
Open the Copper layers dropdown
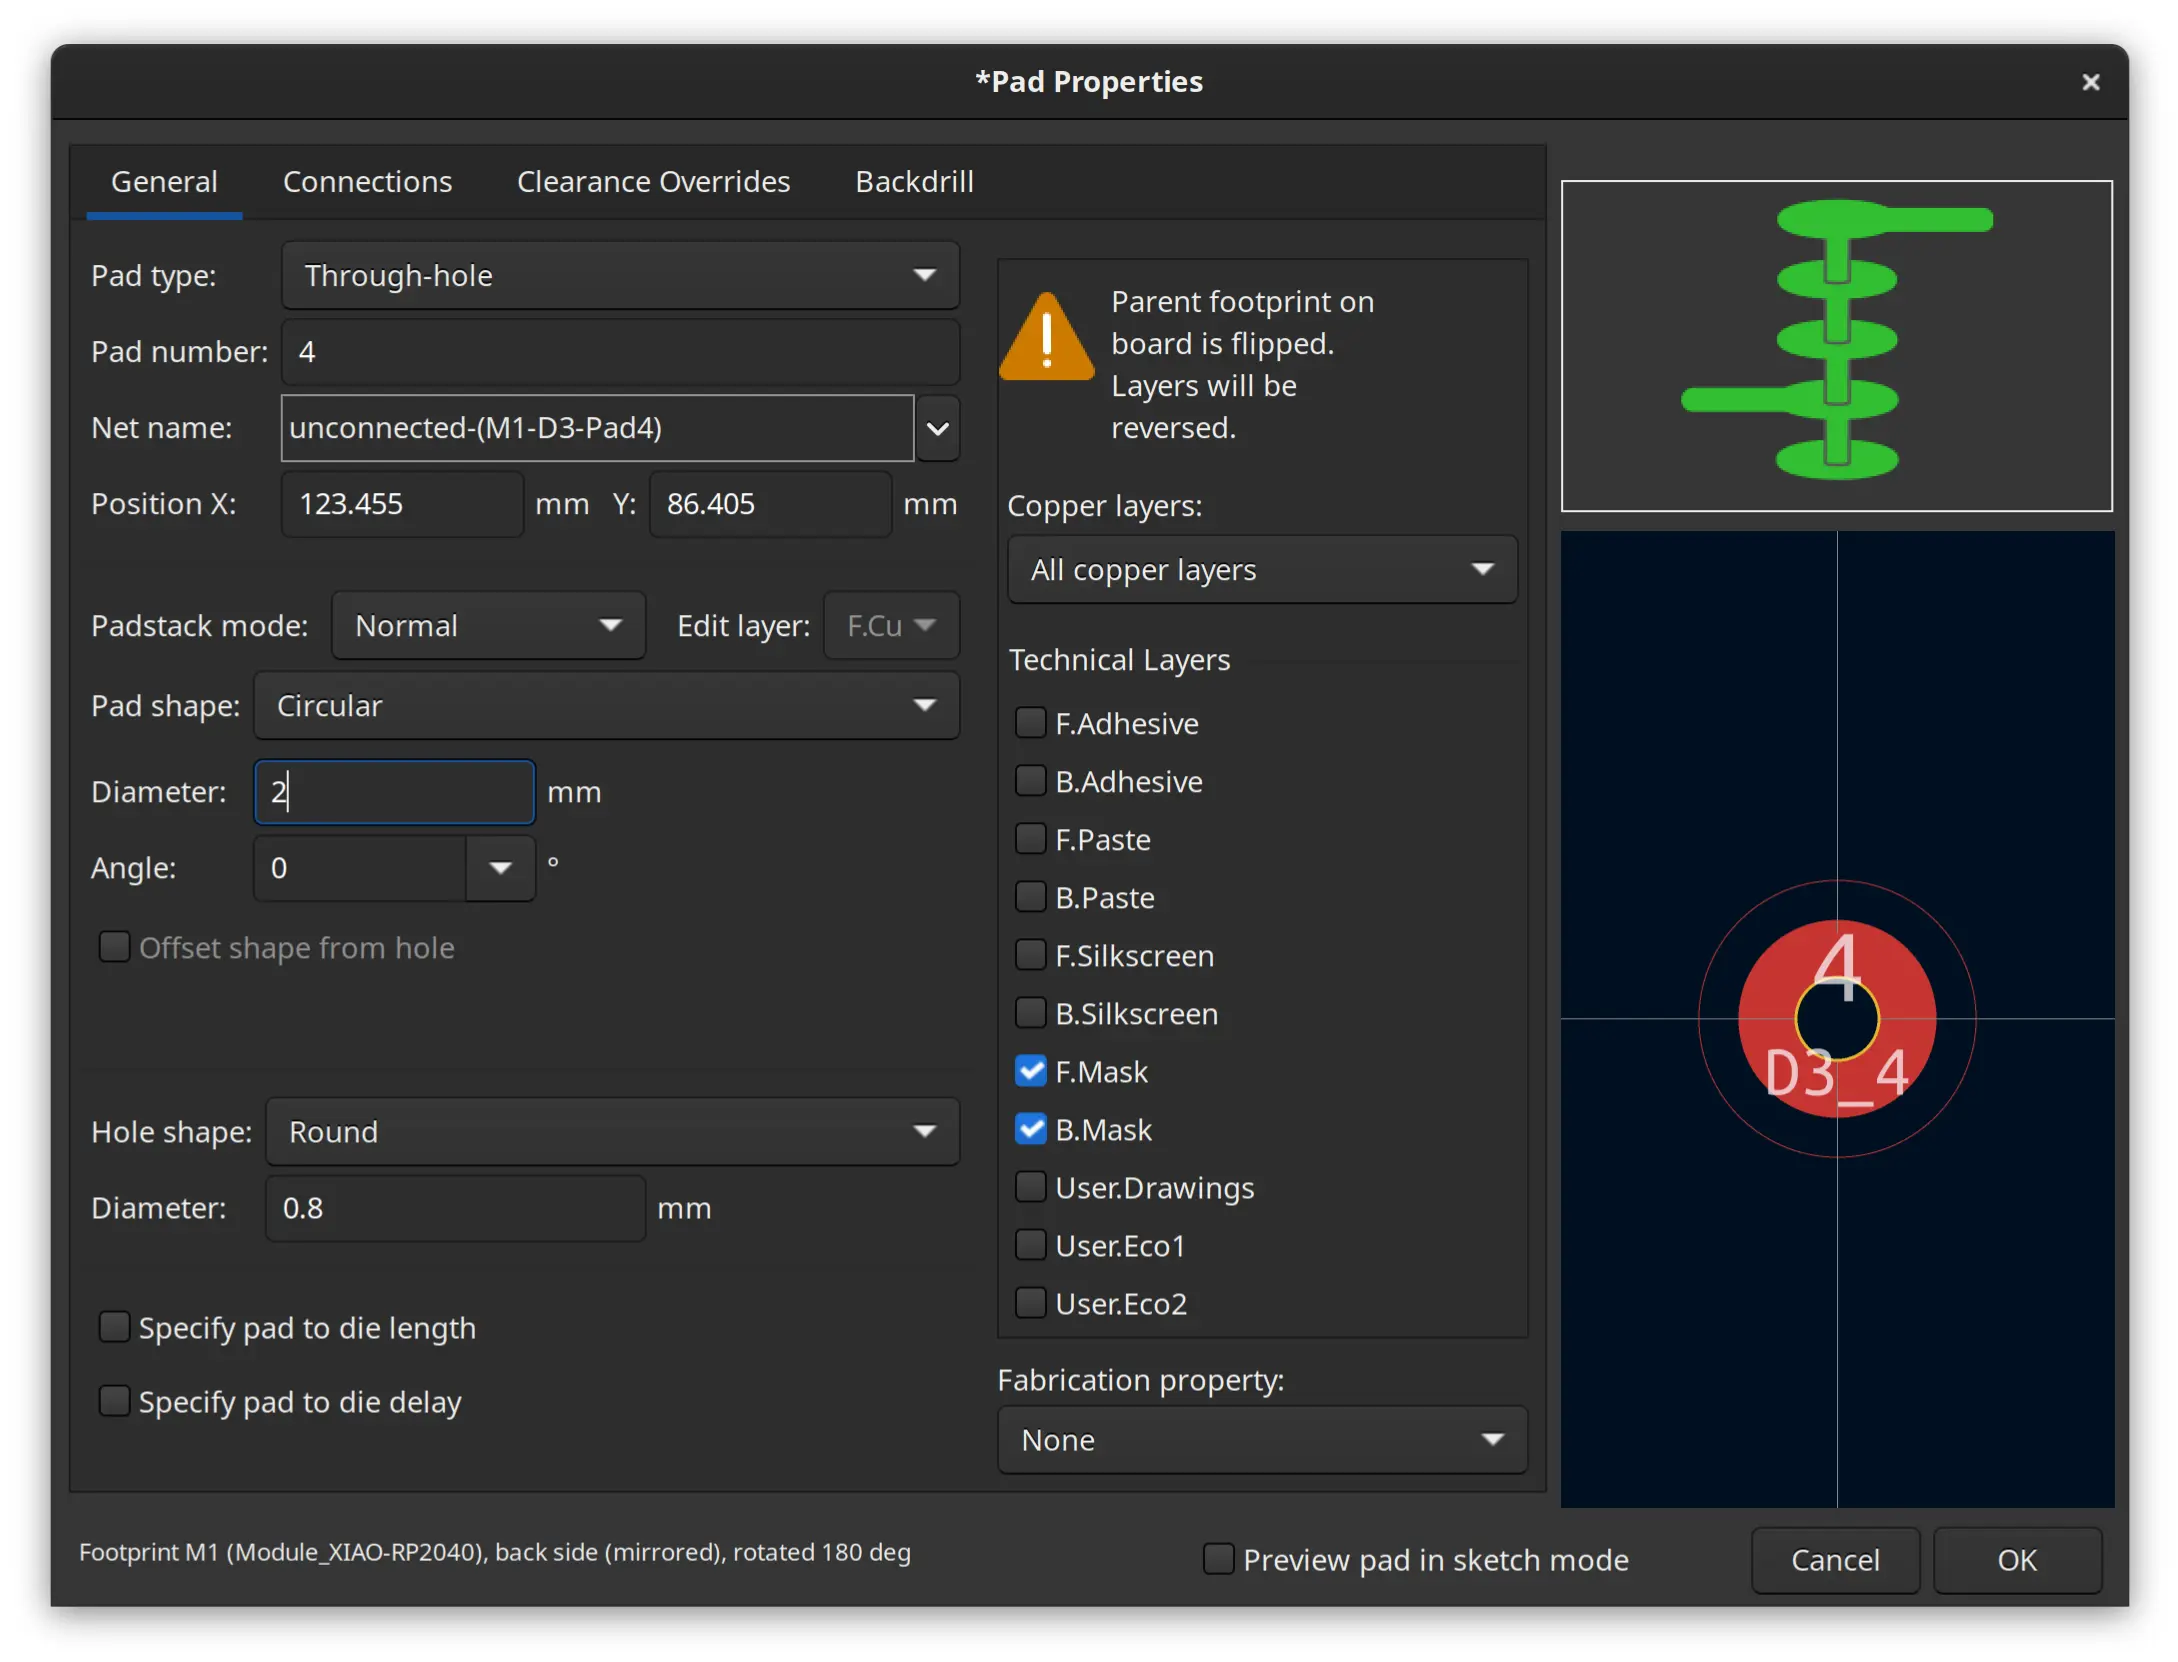(1261, 570)
